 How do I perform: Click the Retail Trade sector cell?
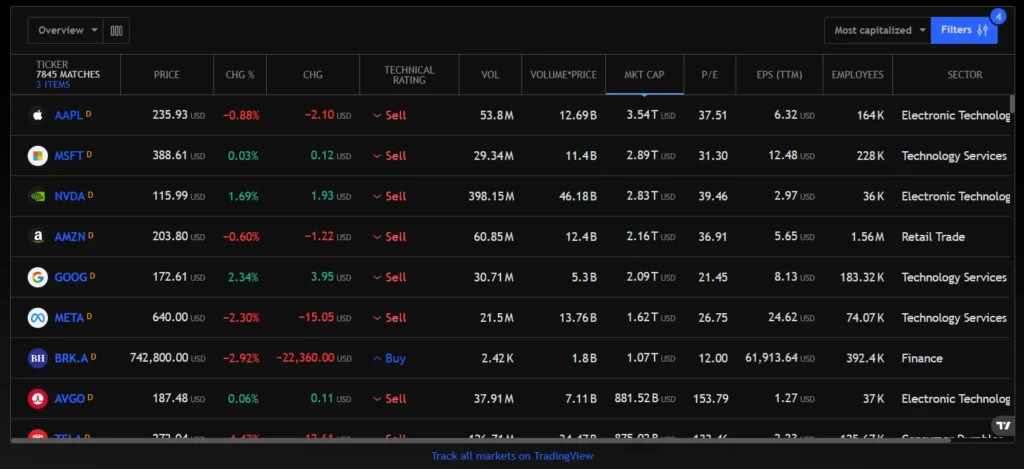(933, 236)
